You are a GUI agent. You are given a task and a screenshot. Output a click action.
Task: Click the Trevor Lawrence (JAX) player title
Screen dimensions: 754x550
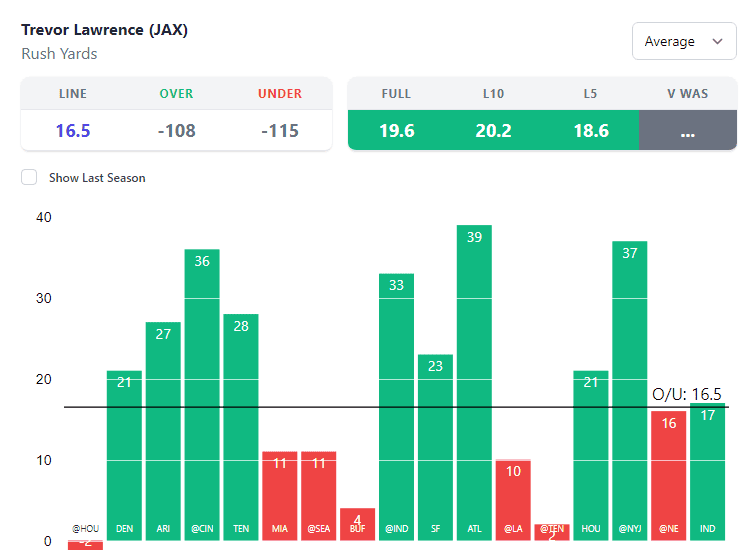coord(104,30)
